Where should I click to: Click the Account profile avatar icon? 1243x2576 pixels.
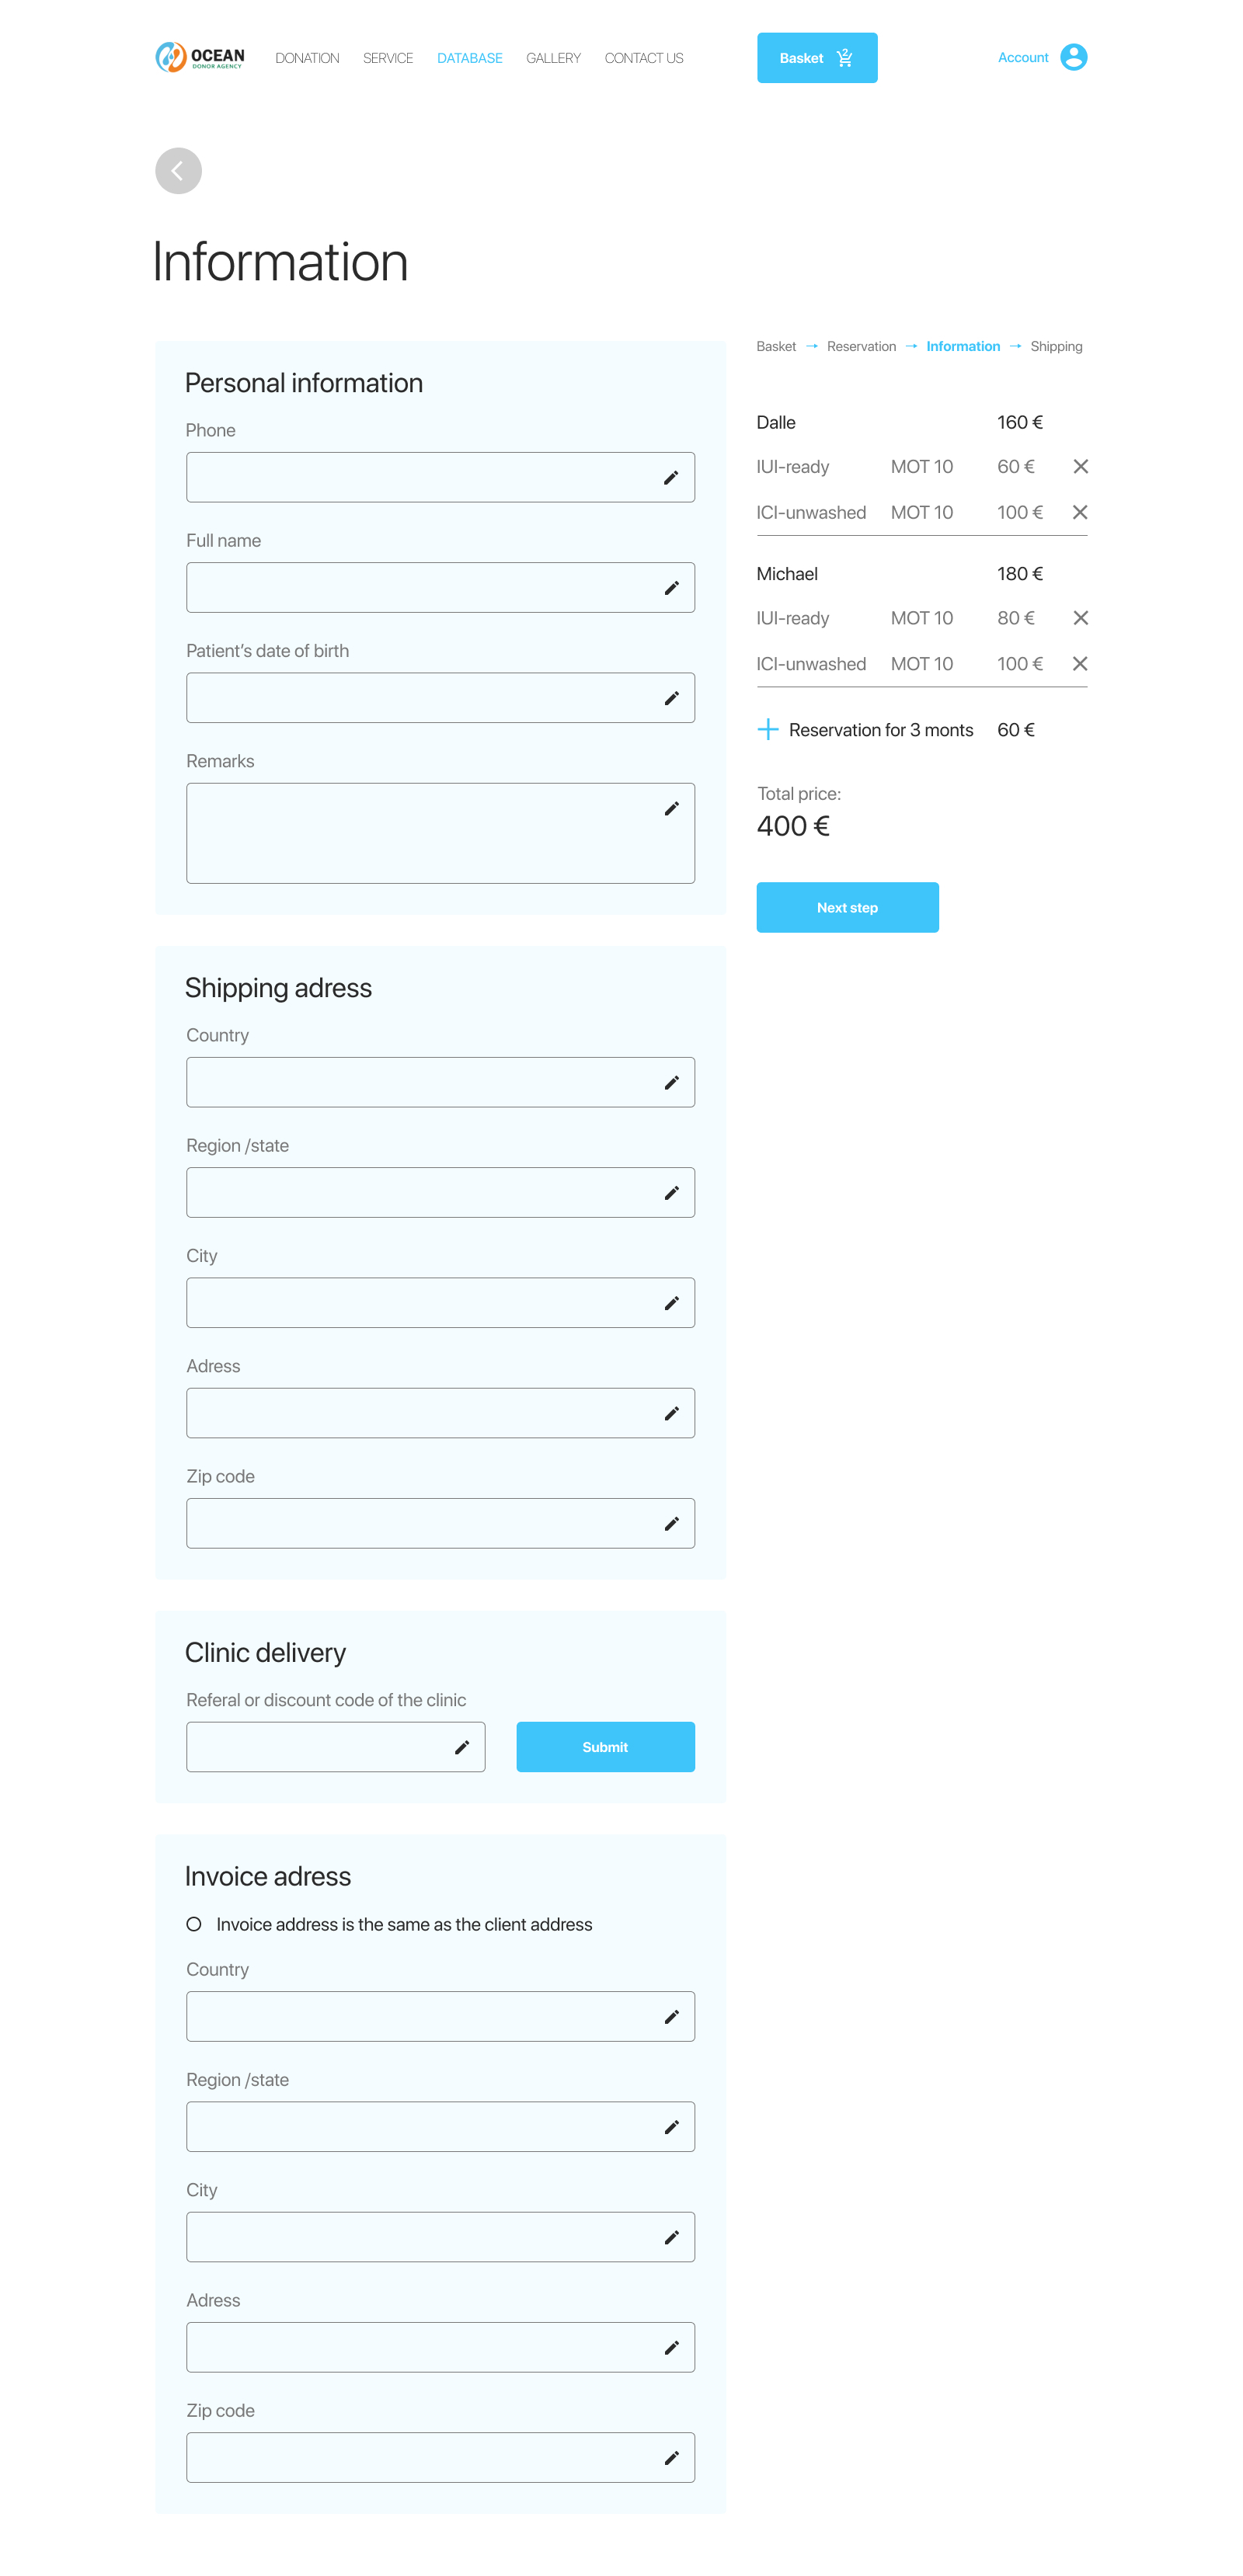point(1073,57)
